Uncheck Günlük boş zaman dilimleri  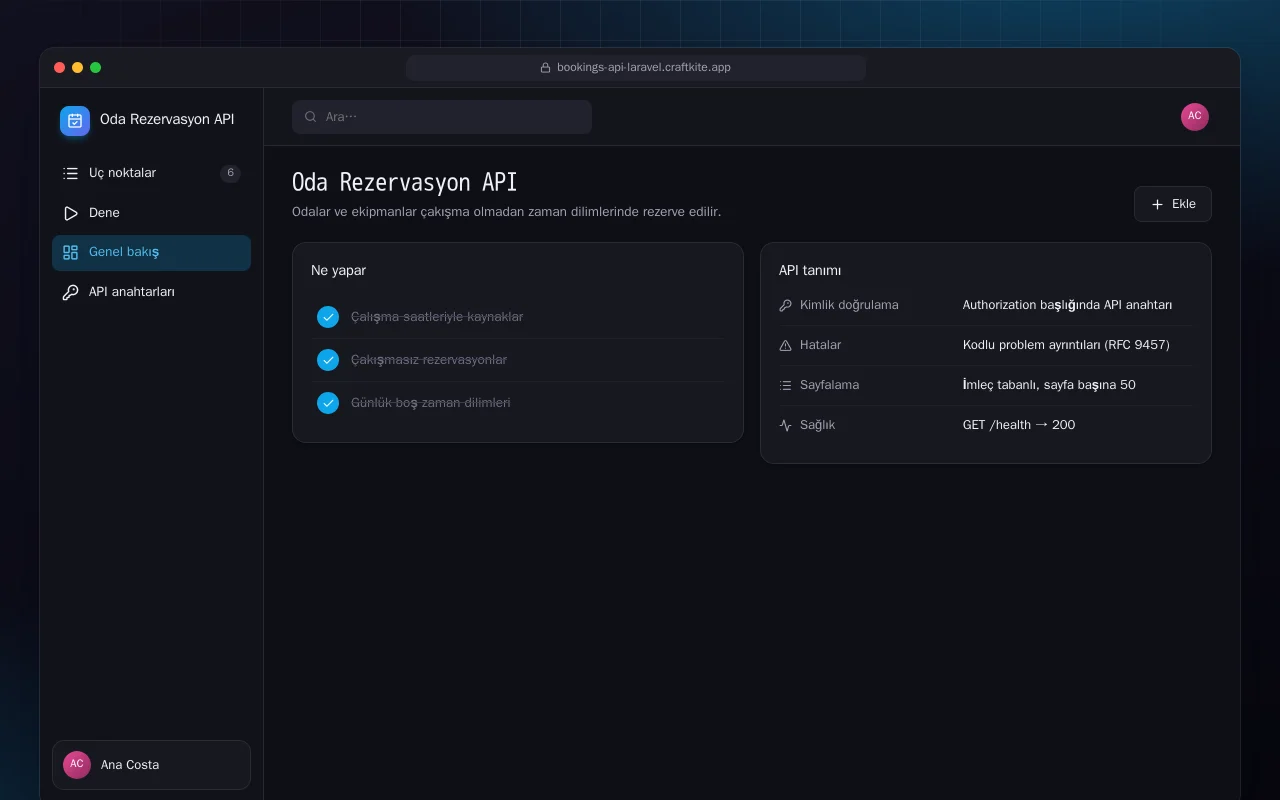point(328,403)
